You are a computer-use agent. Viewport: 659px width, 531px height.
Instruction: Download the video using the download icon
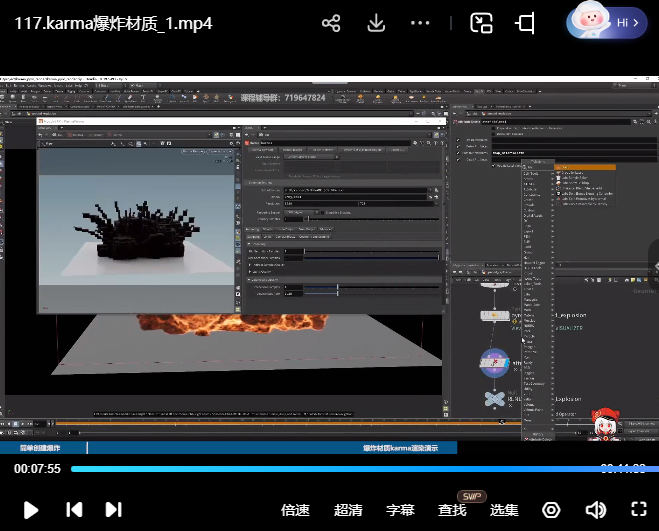pyautogui.click(x=376, y=23)
